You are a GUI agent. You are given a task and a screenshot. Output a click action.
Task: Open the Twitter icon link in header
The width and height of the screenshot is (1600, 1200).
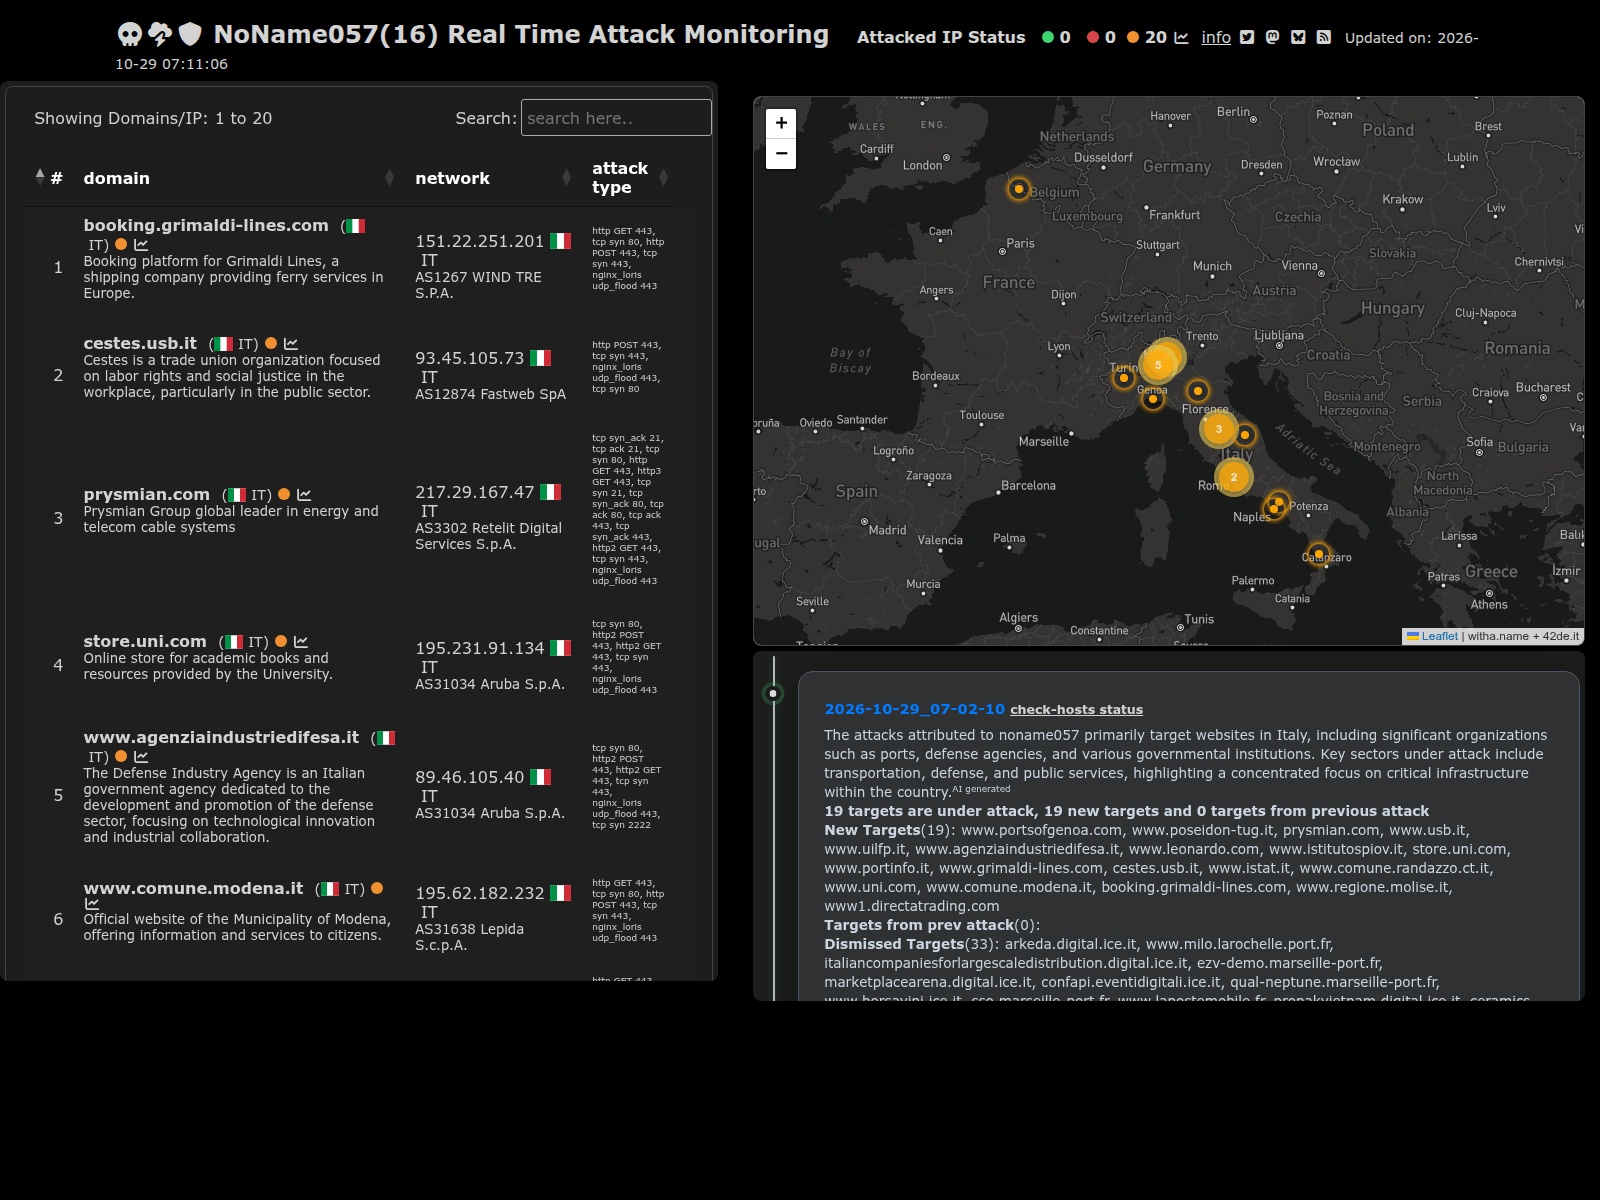pyautogui.click(x=1247, y=38)
